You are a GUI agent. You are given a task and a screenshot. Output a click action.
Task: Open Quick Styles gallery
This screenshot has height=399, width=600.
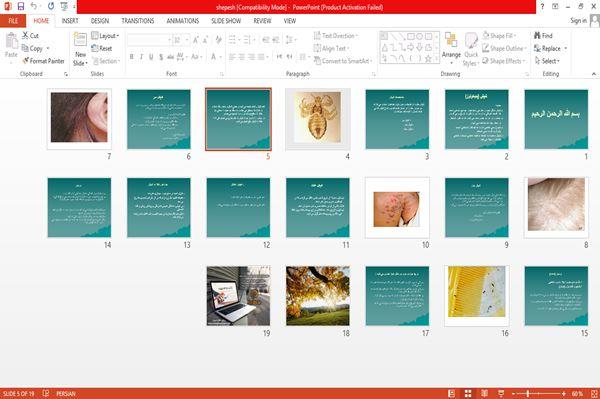click(x=471, y=50)
